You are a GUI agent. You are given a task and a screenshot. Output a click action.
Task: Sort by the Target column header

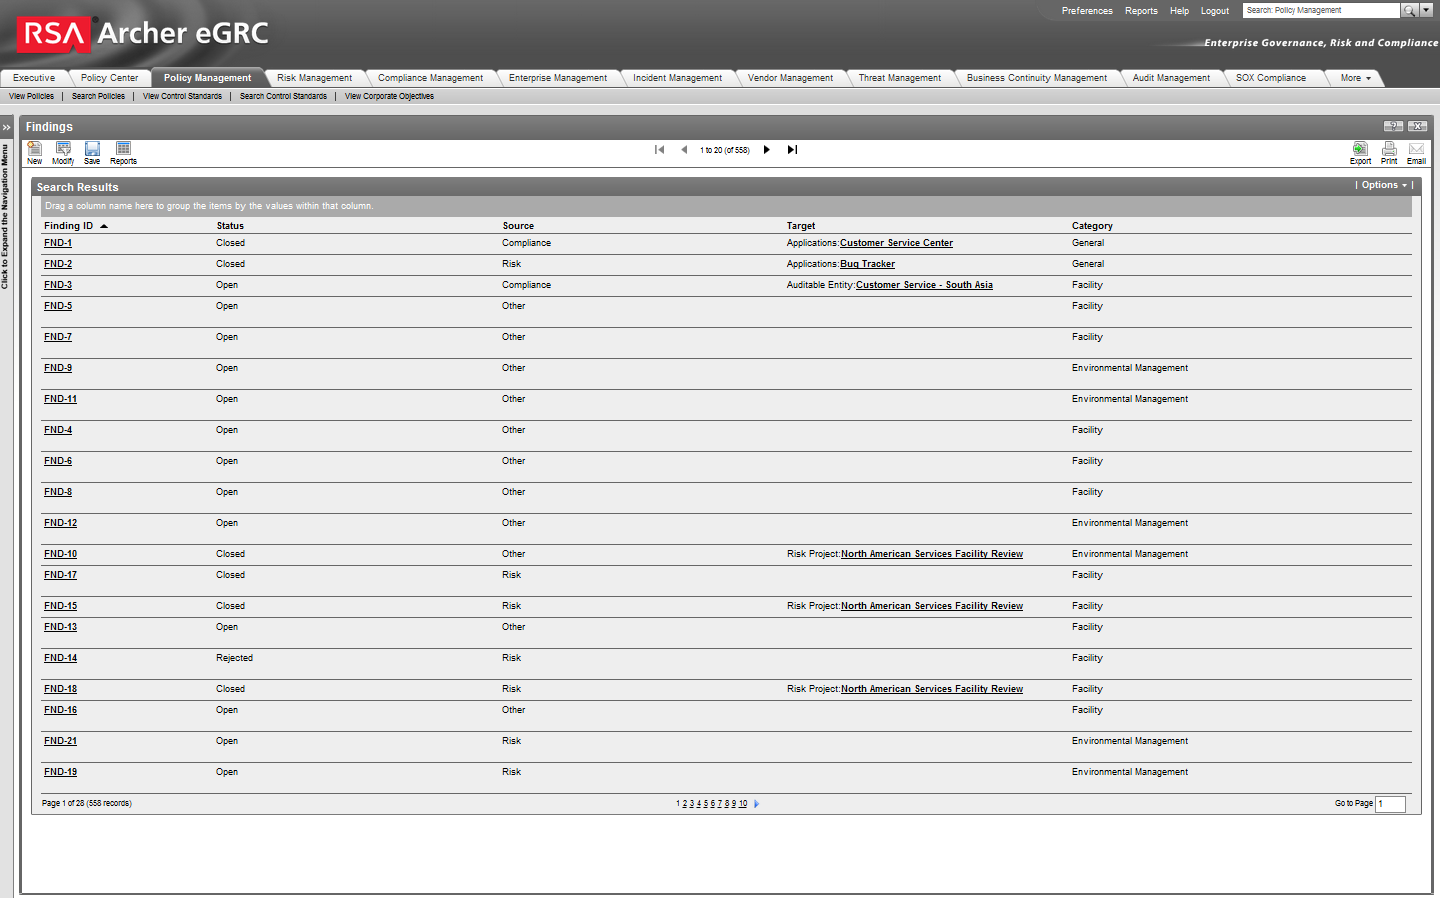click(801, 226)
